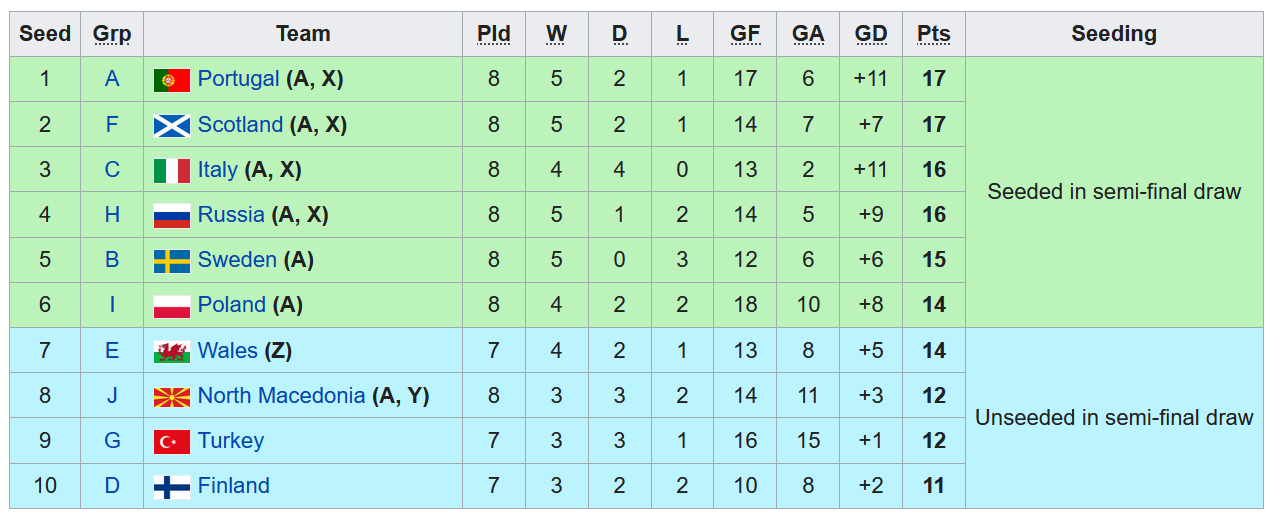Click the Pts column header abbreviation
1284x525 pixels.
(x=934, y=34)
